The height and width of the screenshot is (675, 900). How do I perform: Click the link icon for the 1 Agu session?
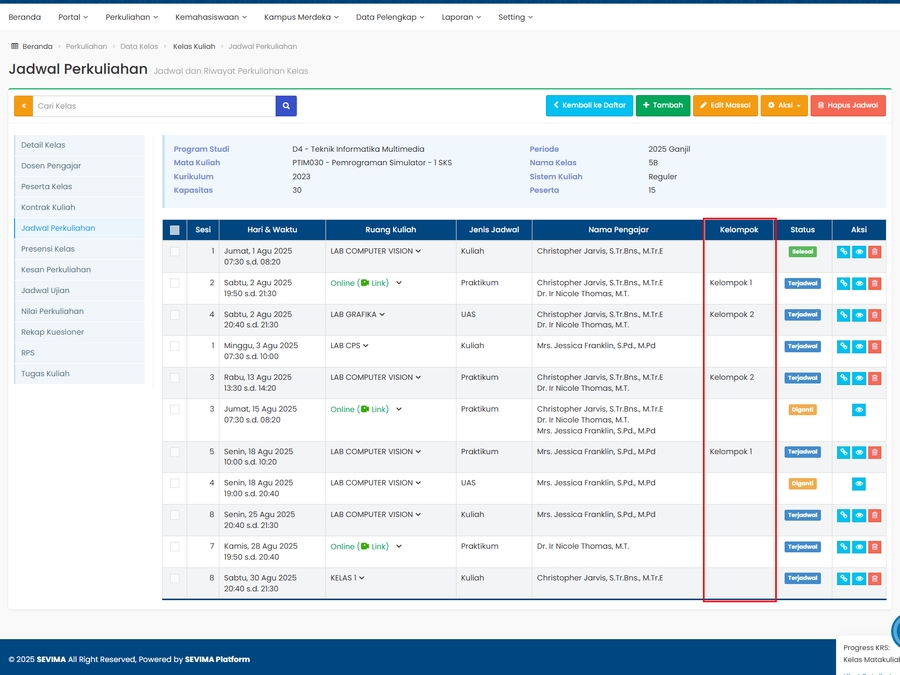(x=843, y=252)
